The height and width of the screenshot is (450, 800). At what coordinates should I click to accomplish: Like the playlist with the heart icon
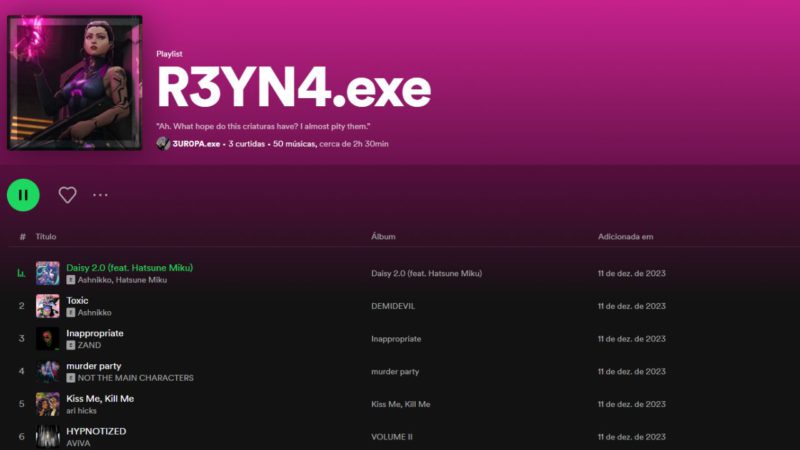pyautogui.click(x=67, y=195)
